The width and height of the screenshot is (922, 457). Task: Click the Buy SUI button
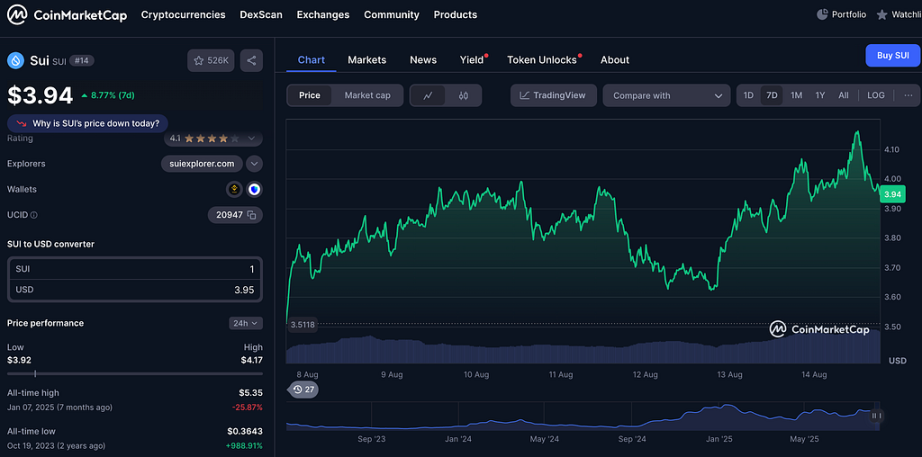893,56
